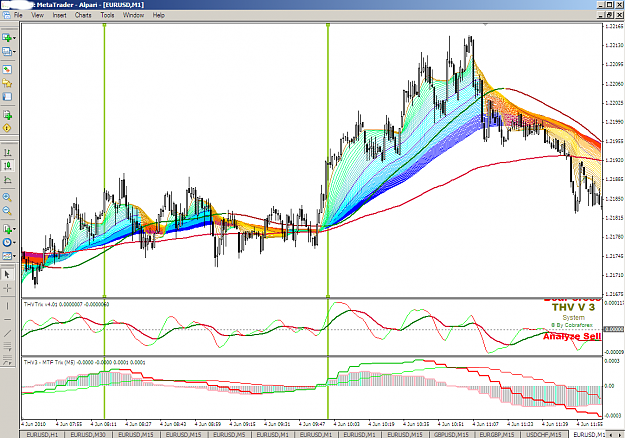Toggle Expert Advisors yellow diamond icon
The image size is (625, 438).
pyautogui.click(x=7, y=128)
